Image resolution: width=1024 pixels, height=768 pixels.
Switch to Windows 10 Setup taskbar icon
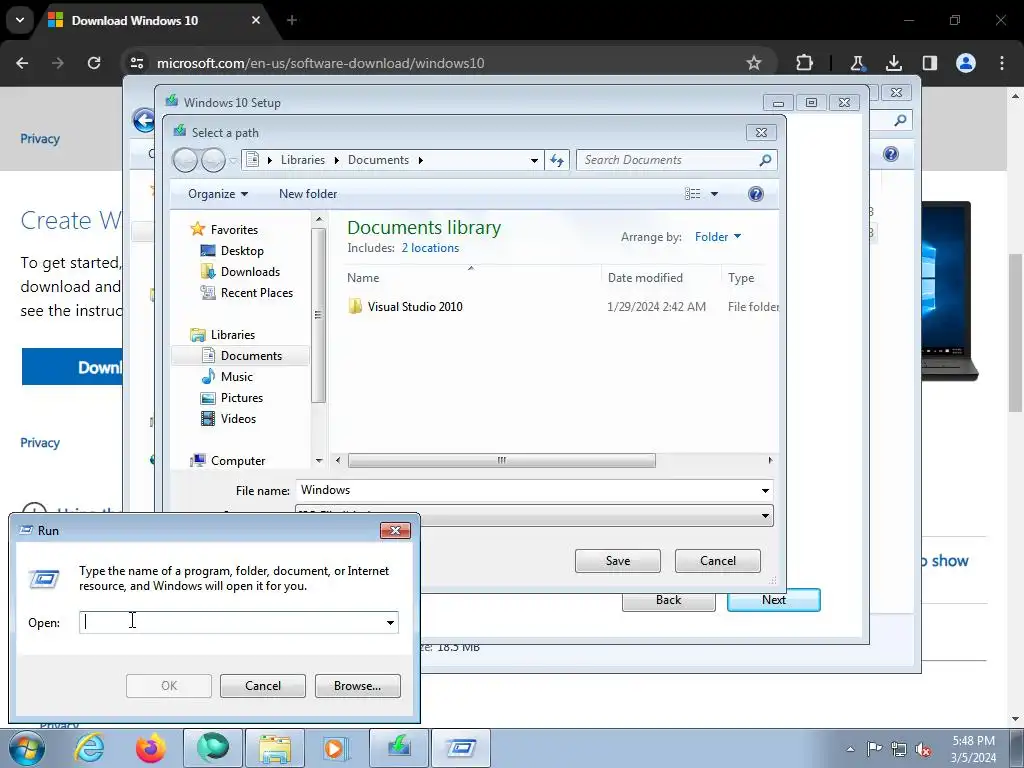pyautogui.click(x=398, y=748)
